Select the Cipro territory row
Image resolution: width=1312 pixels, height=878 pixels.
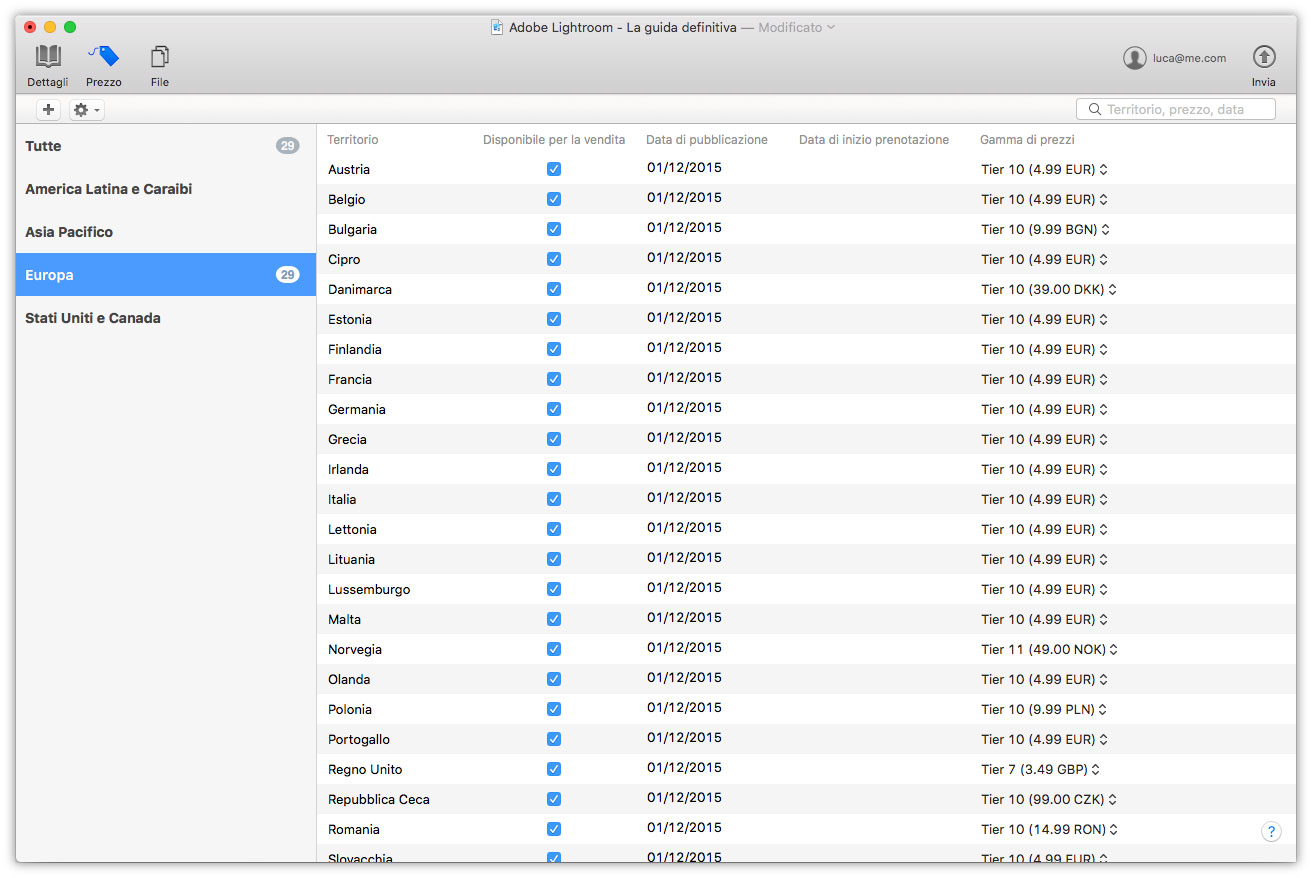[x=806, y=259]
